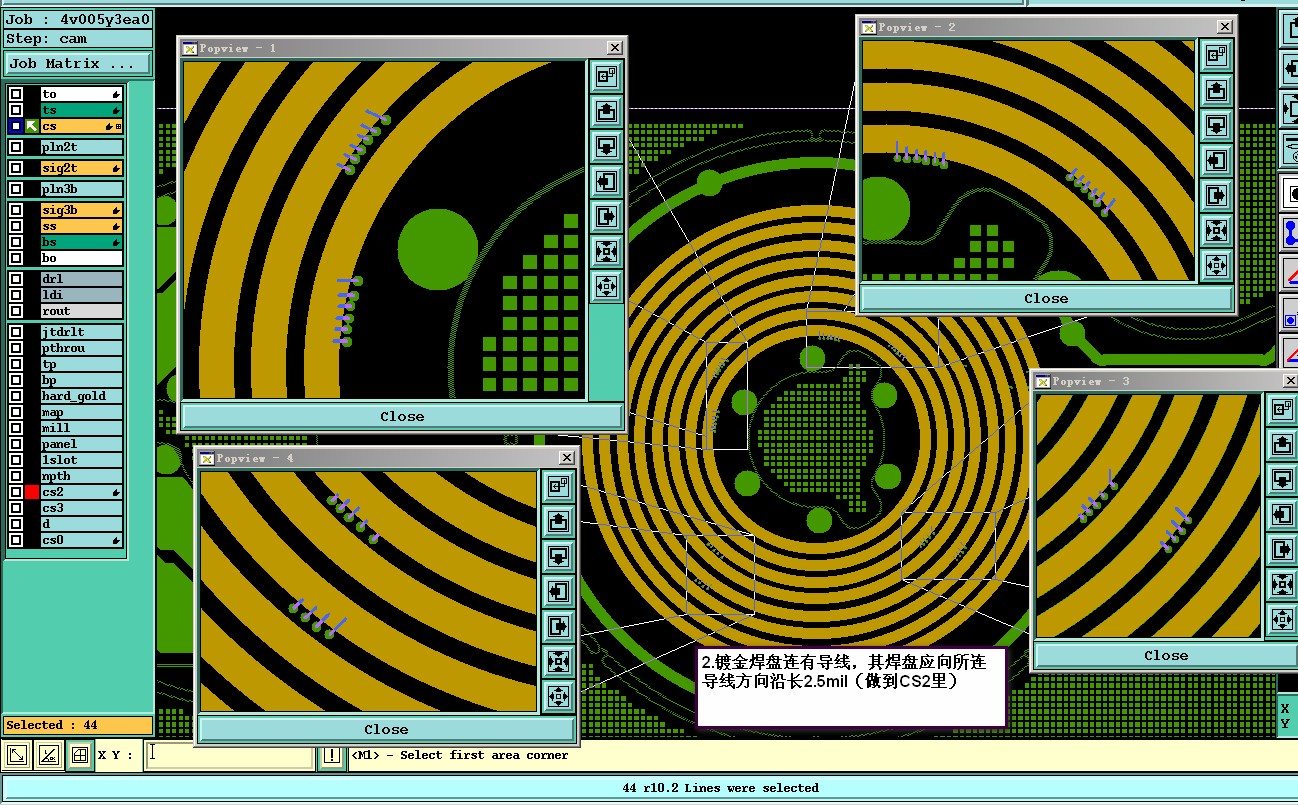The width and height of the screenshot is (1298, 805).
Task: Pan up in Popview 1
Action: (606, 111)
